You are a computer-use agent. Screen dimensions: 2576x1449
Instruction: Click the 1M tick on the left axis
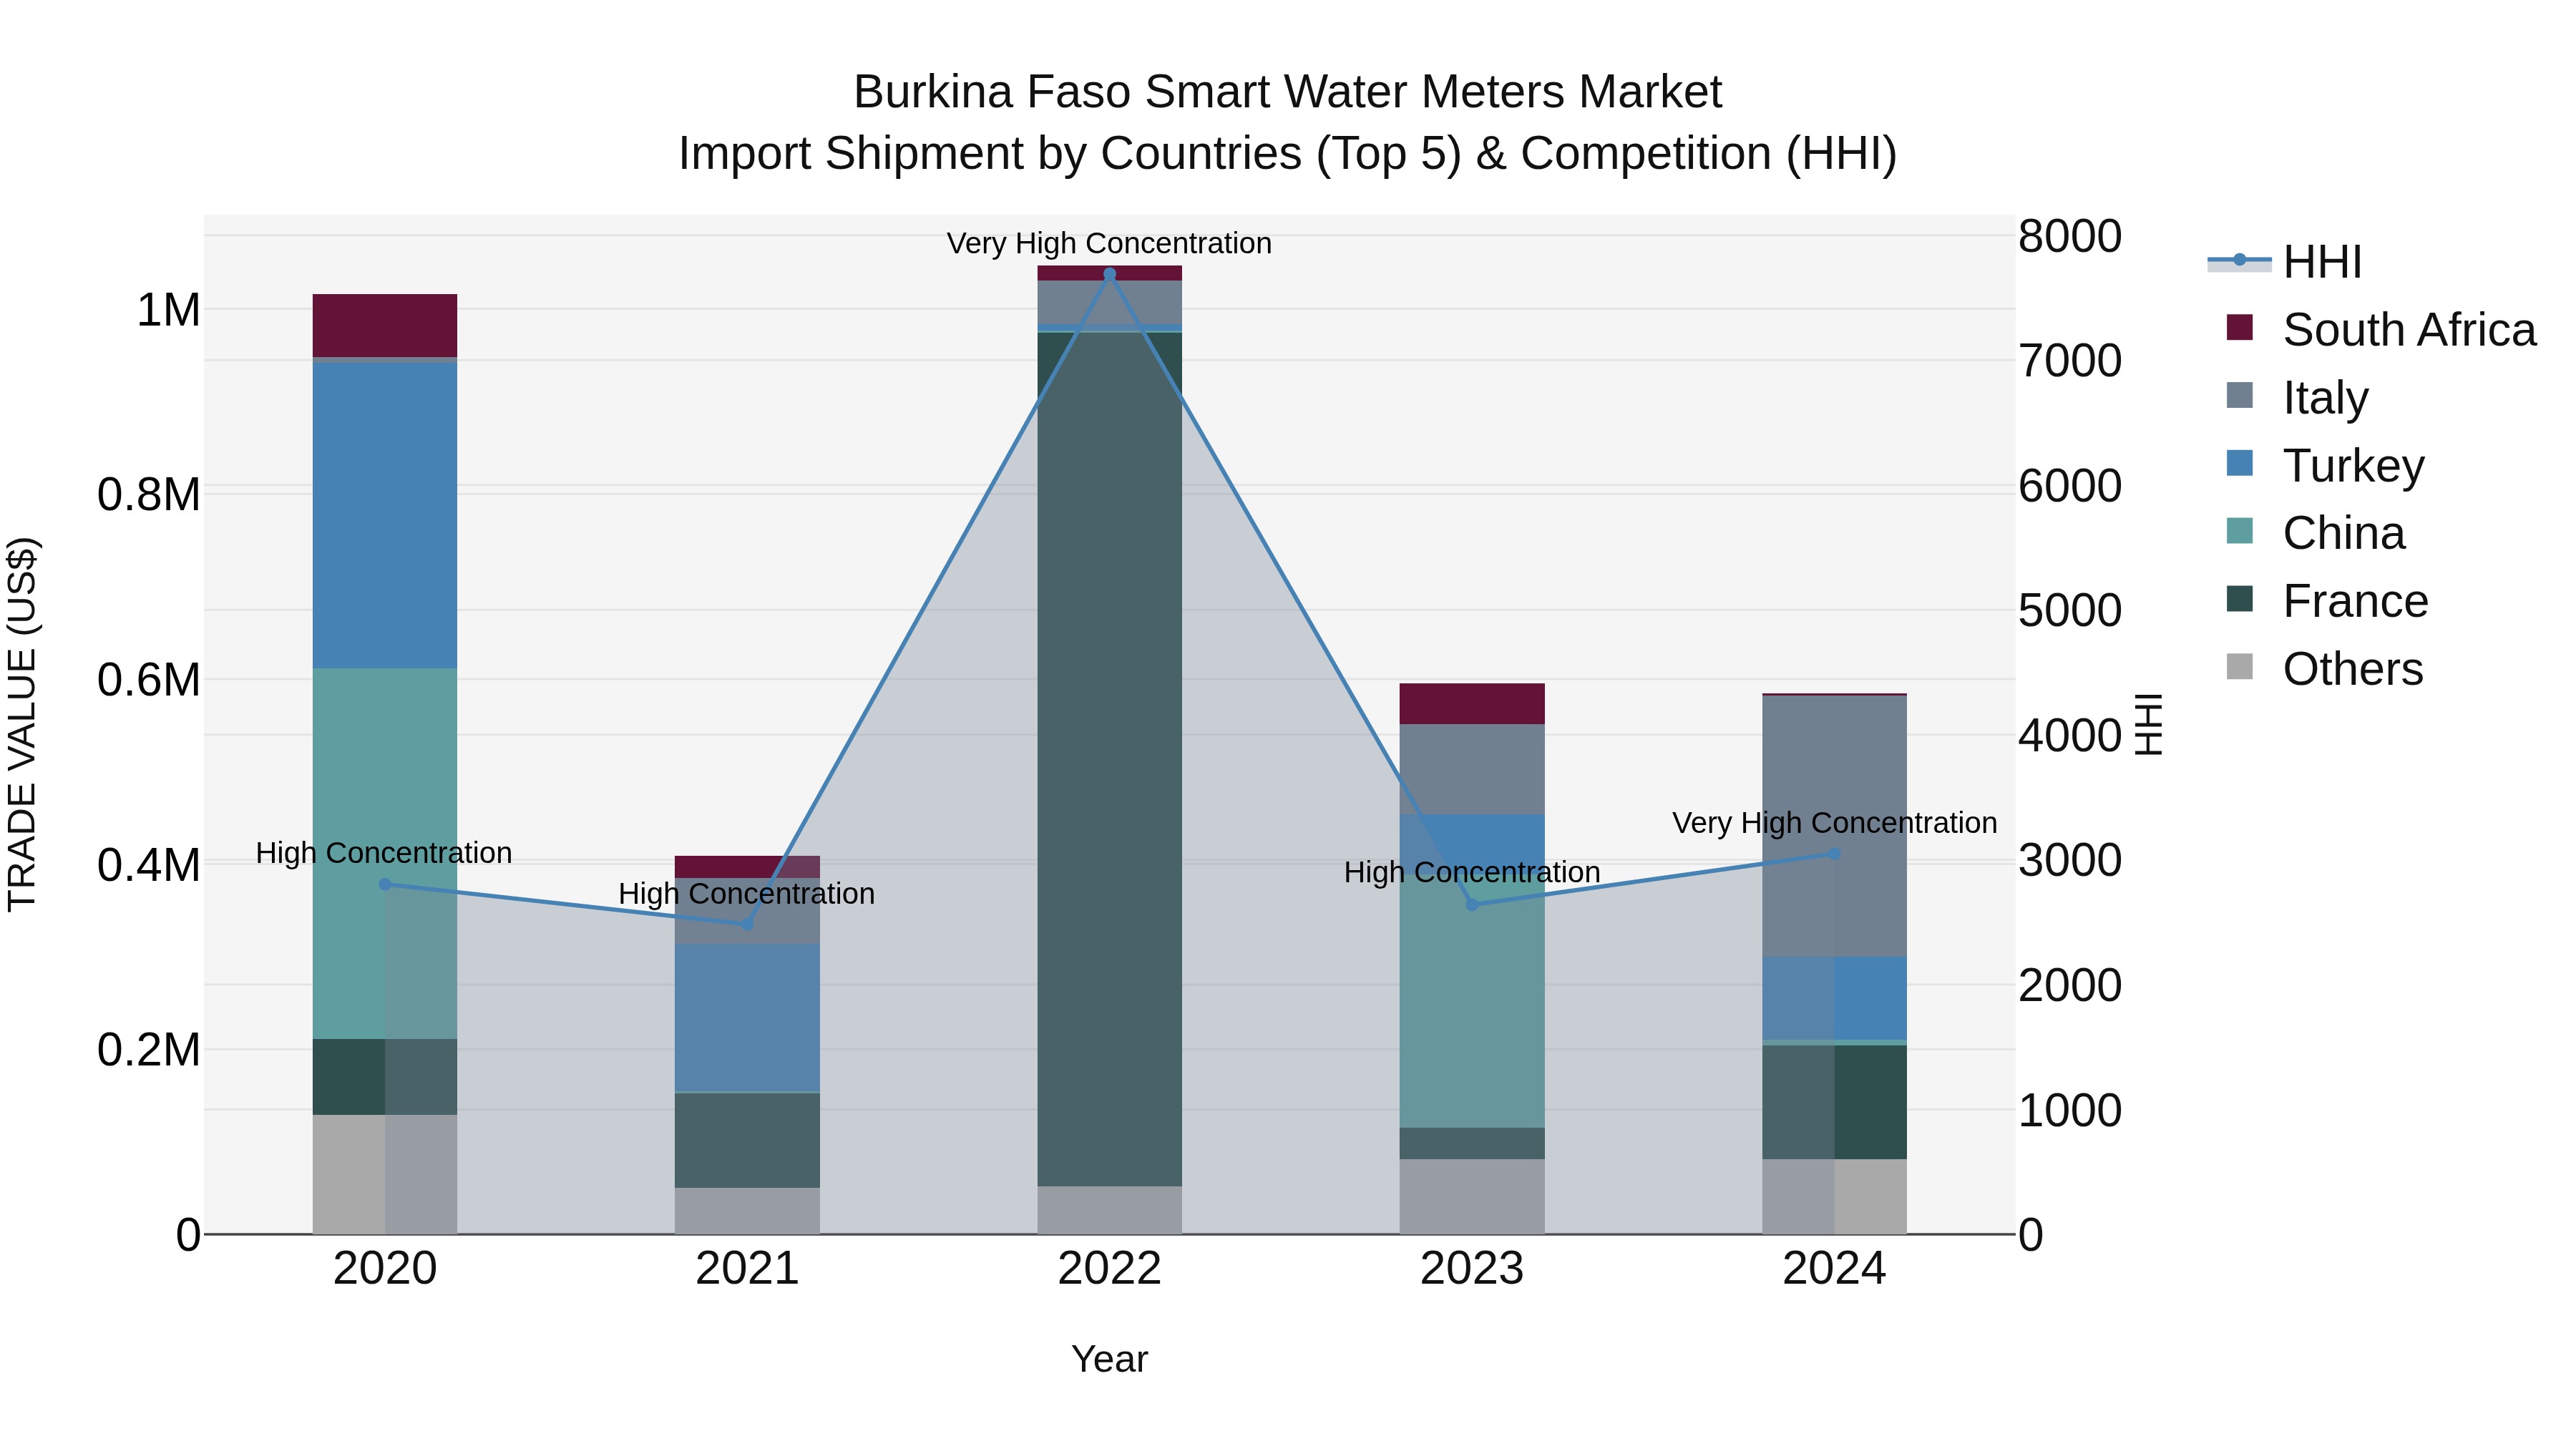(x=168, y=310)
